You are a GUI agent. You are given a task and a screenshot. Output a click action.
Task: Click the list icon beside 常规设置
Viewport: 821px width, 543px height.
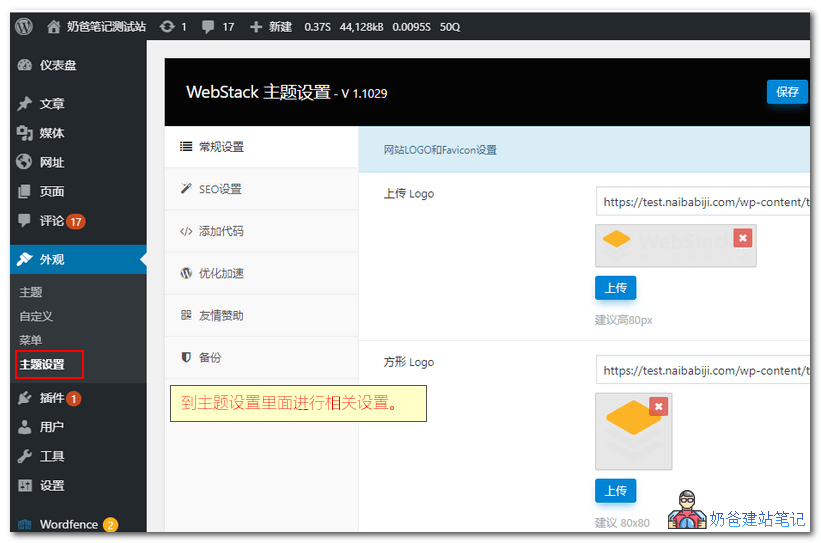pyautogui.click(x=186, y=147)
